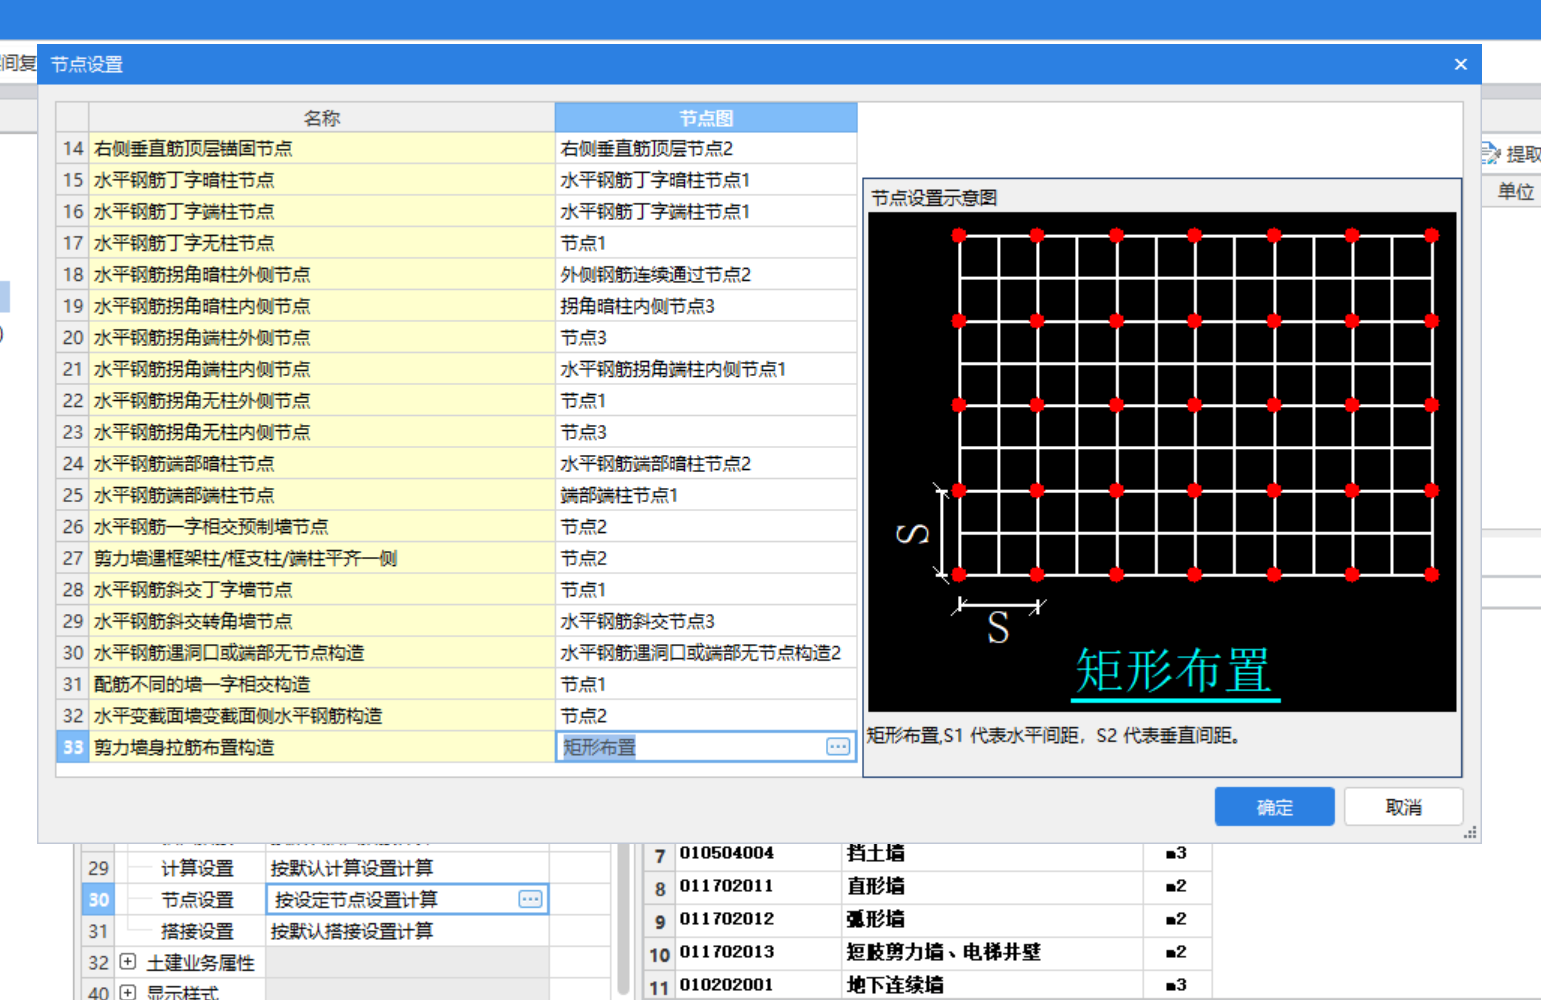This screenshot has height=1000, width=1541.
Task: Confirm with the 确定 button
Action: click(1274, 807)
